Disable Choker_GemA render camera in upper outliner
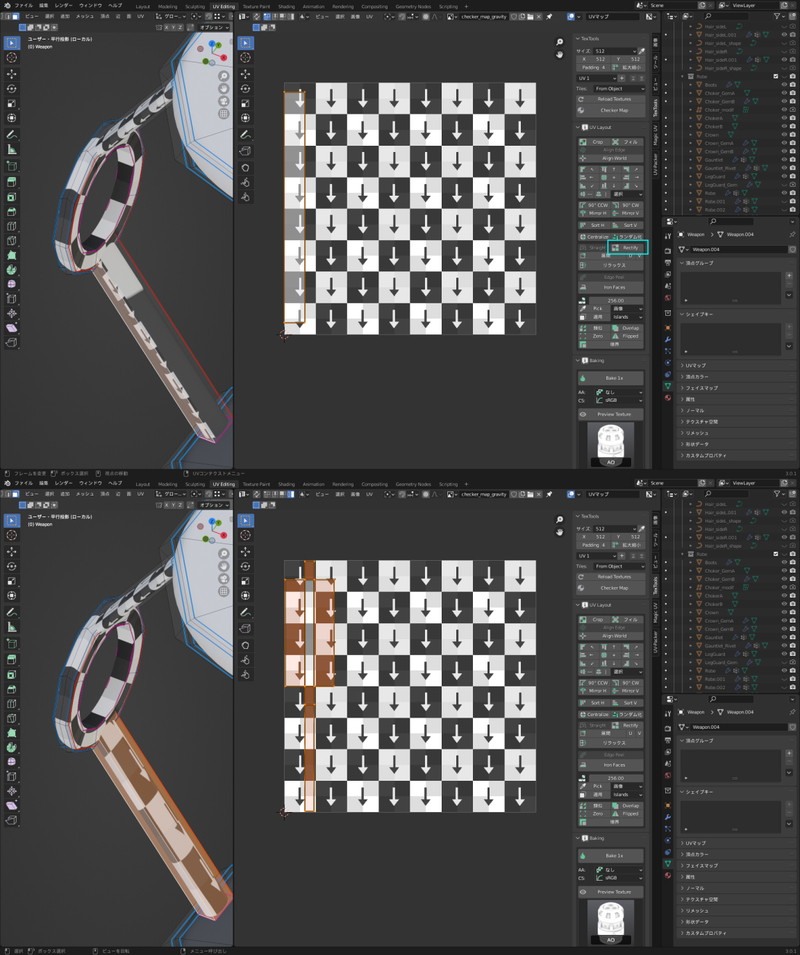The image size is (800, 955). pos(792,93)
